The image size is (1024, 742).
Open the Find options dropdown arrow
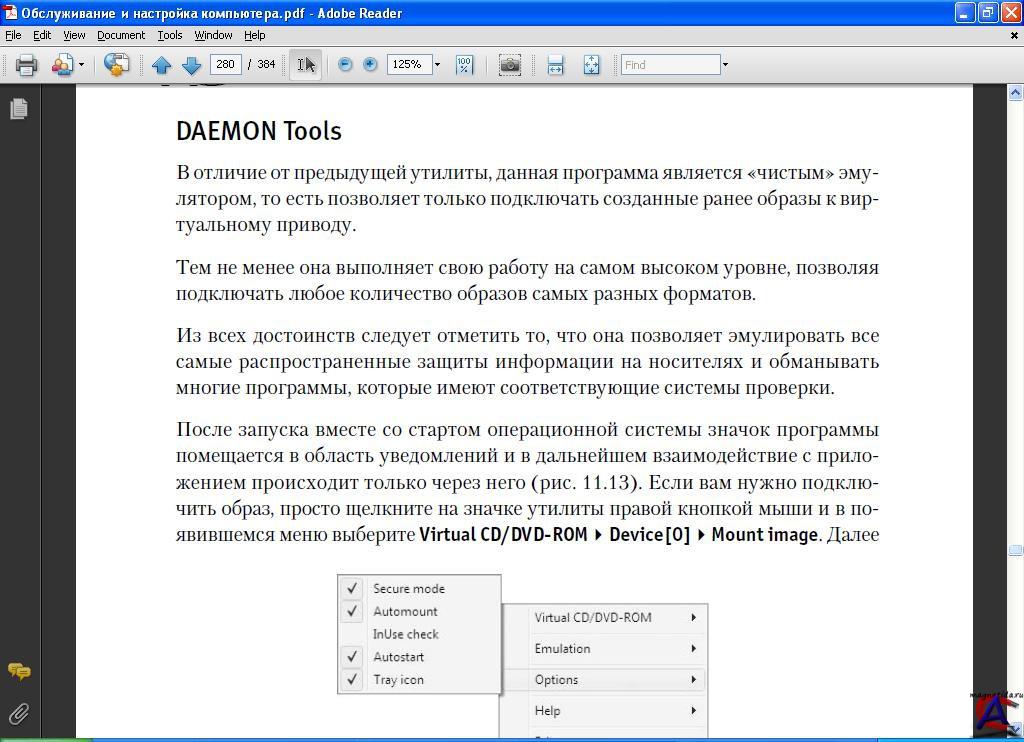[725, 65]
